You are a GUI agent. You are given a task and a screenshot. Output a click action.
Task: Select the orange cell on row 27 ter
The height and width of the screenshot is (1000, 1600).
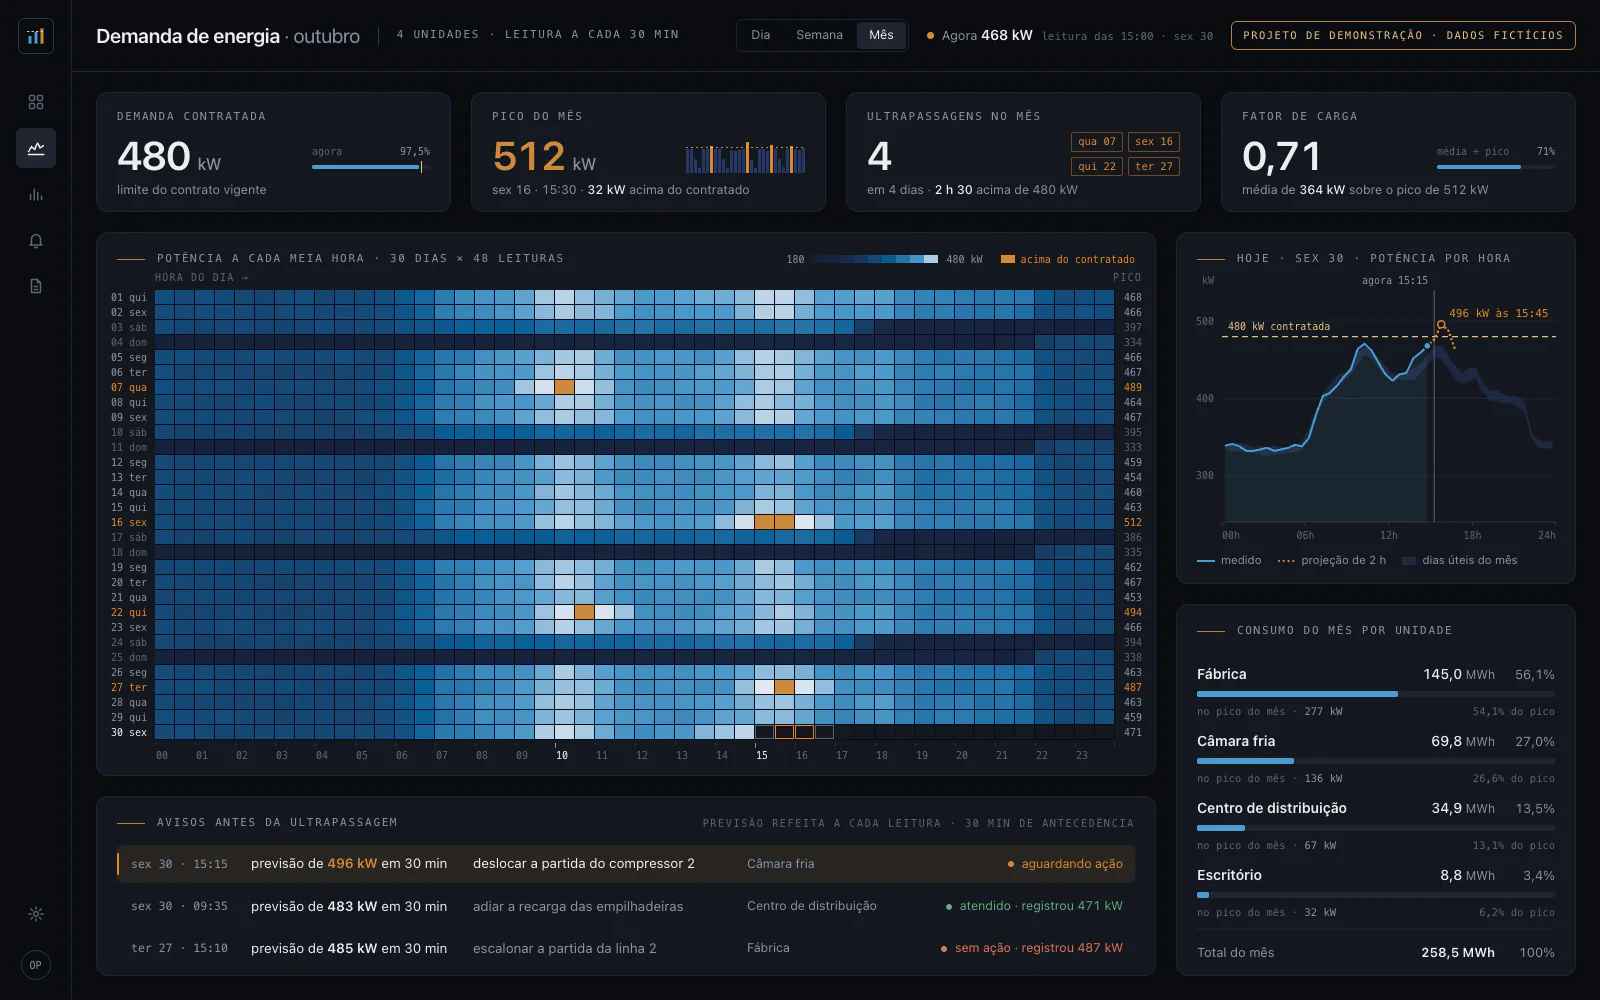click(x=784, y=687)
